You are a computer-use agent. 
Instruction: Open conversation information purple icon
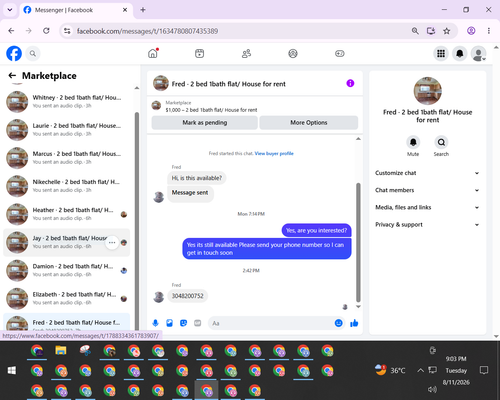point(350,83)
